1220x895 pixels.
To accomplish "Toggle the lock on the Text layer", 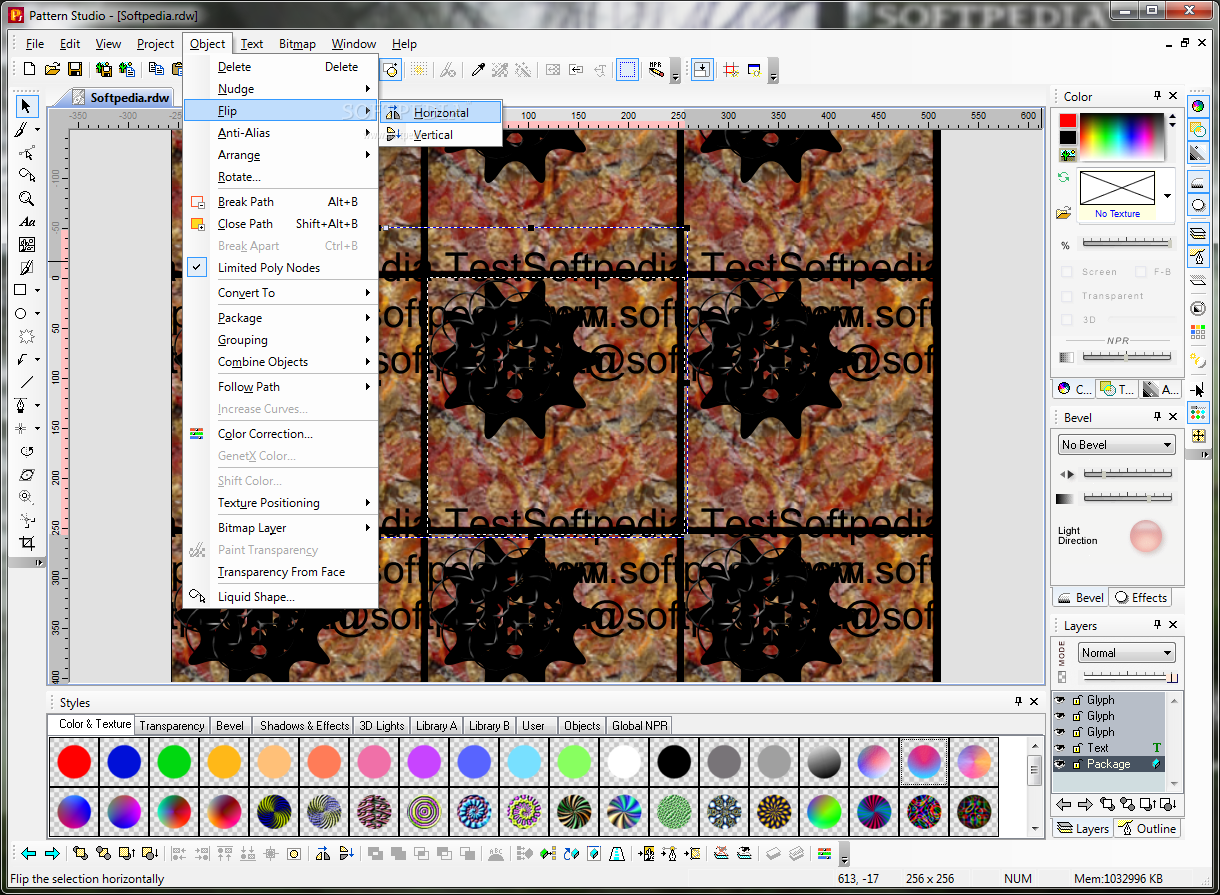I will point(1077,748).
